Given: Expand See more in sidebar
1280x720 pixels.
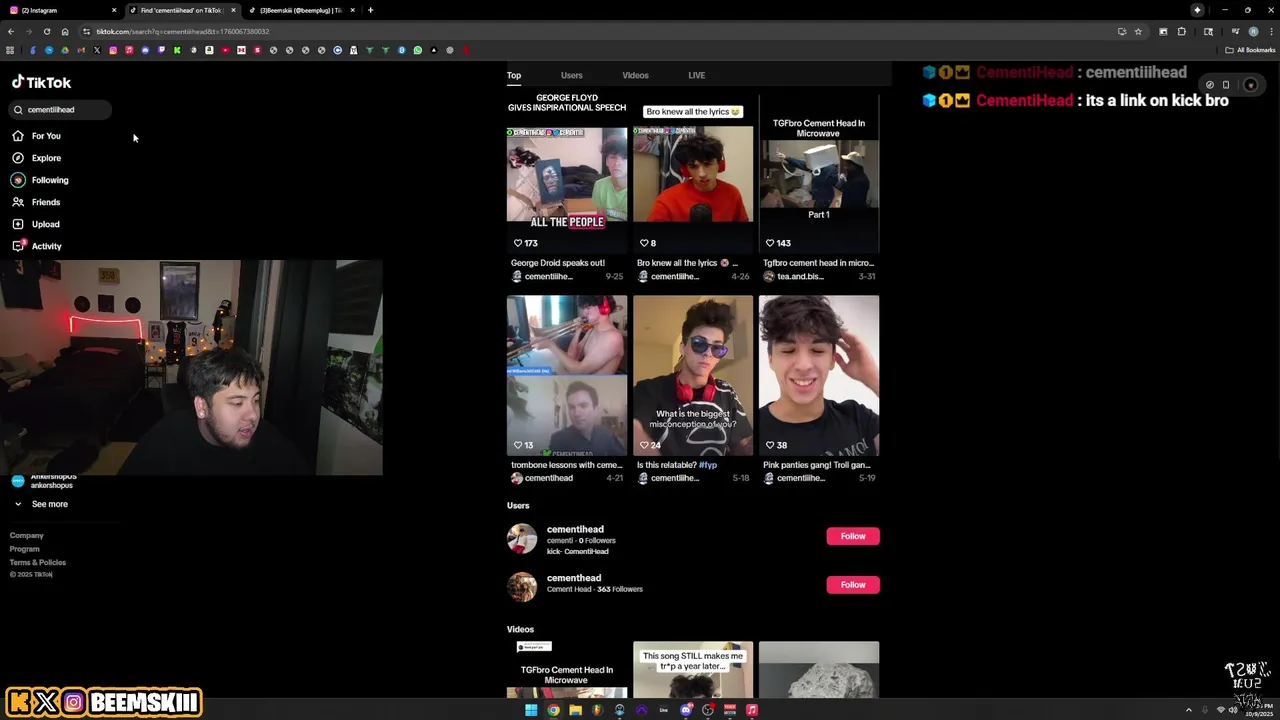Looking at the screenshot, I should coord(40,504).
